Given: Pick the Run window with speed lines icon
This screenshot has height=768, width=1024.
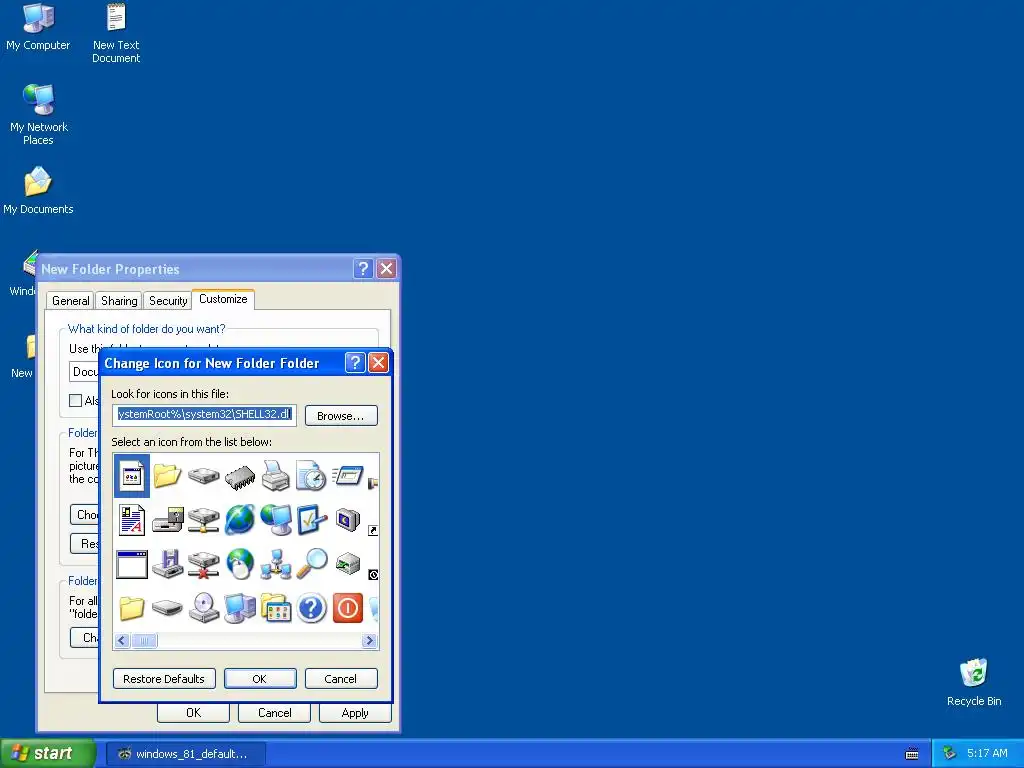Looking at the screenshot, I should [347, 475].
